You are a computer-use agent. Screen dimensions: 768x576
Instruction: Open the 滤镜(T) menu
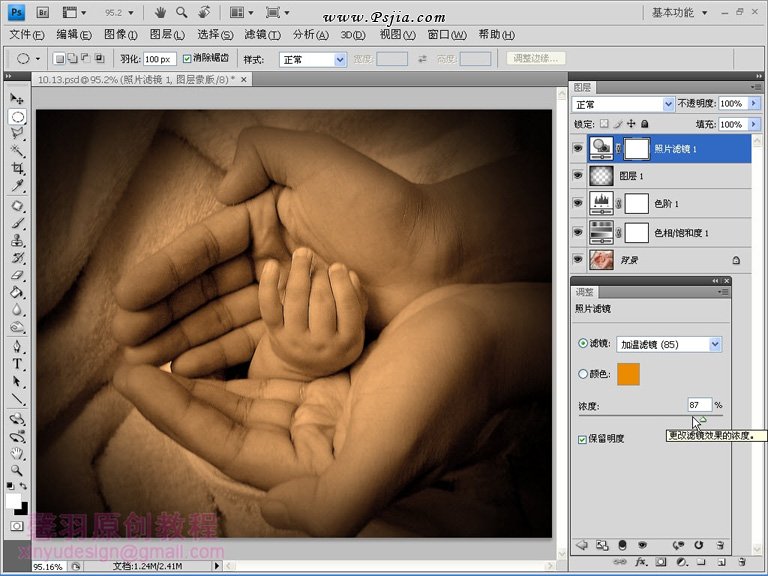pos(262,34)
